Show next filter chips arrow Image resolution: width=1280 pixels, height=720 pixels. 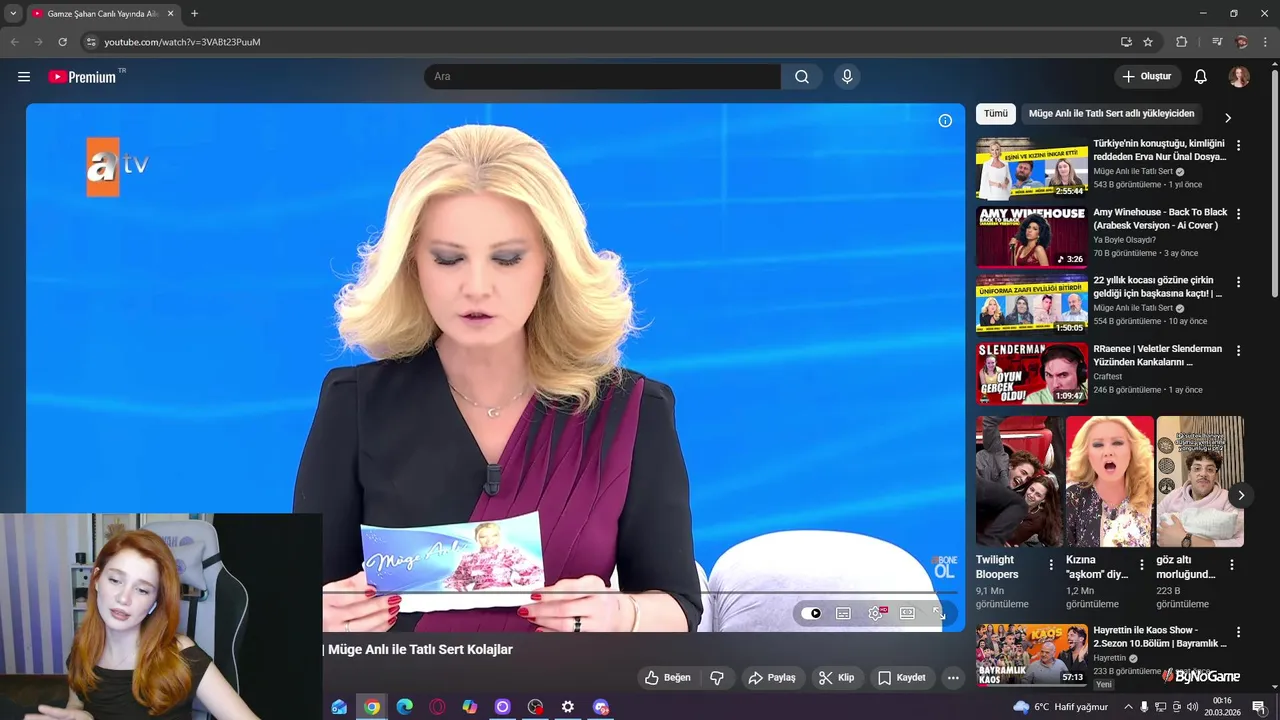point(1228,118)
